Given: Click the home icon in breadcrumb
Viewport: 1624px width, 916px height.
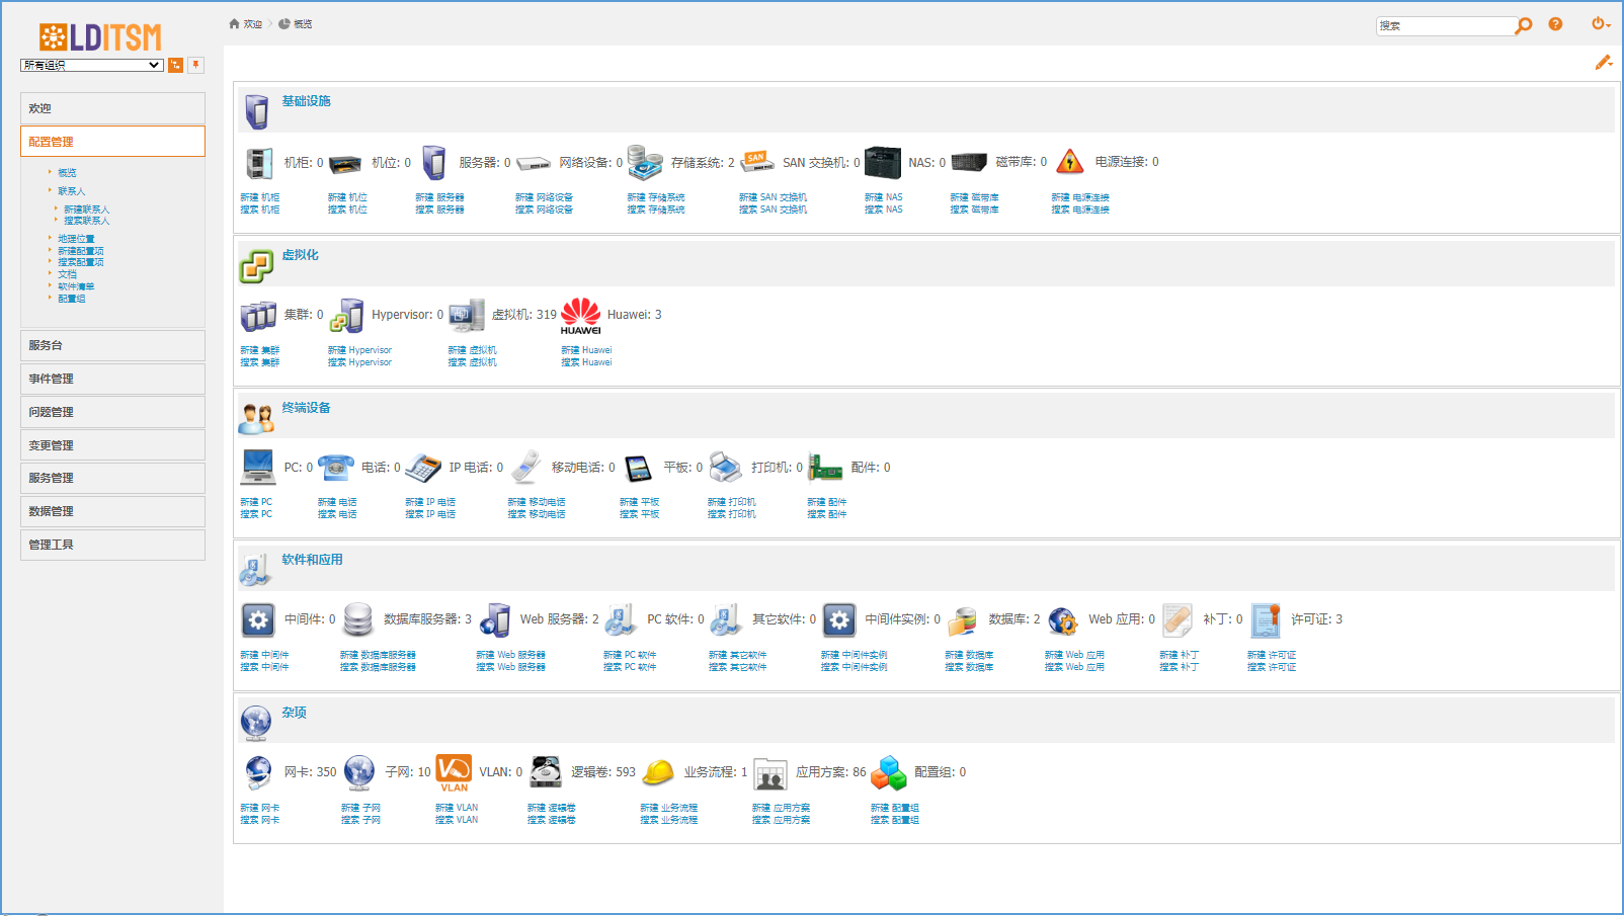Looking at the screenshot, I should coord(234,24).
